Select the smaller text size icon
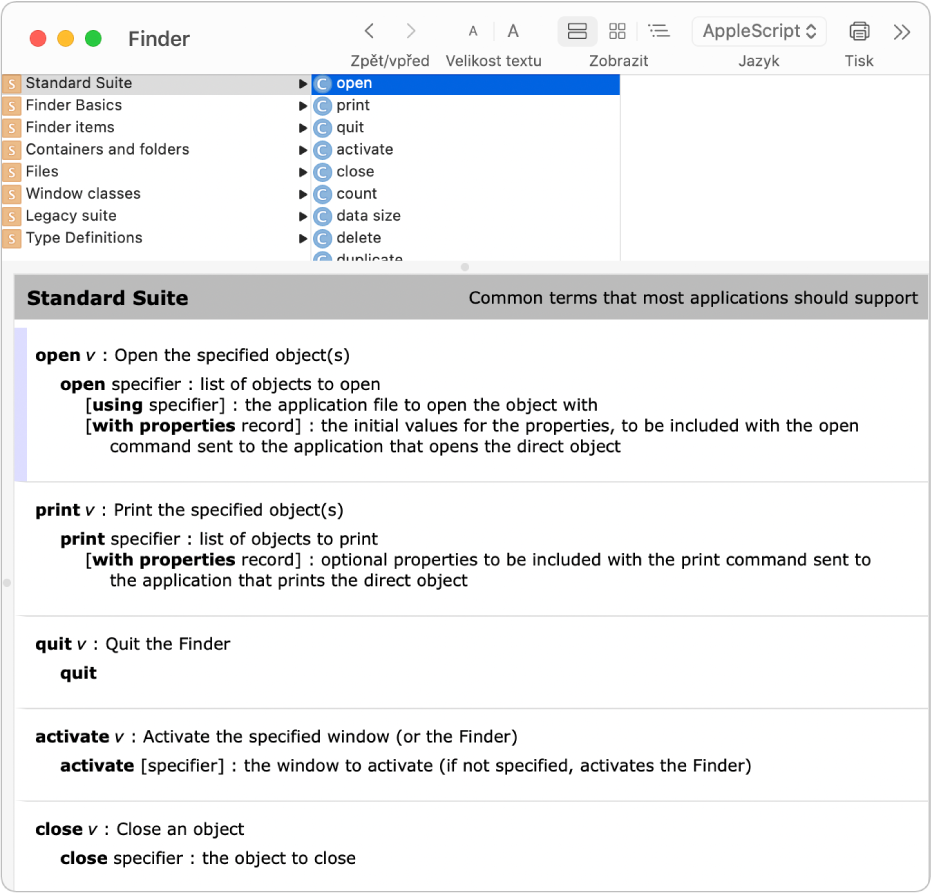This screenshot has height=894, width=934. pos(472,31)
